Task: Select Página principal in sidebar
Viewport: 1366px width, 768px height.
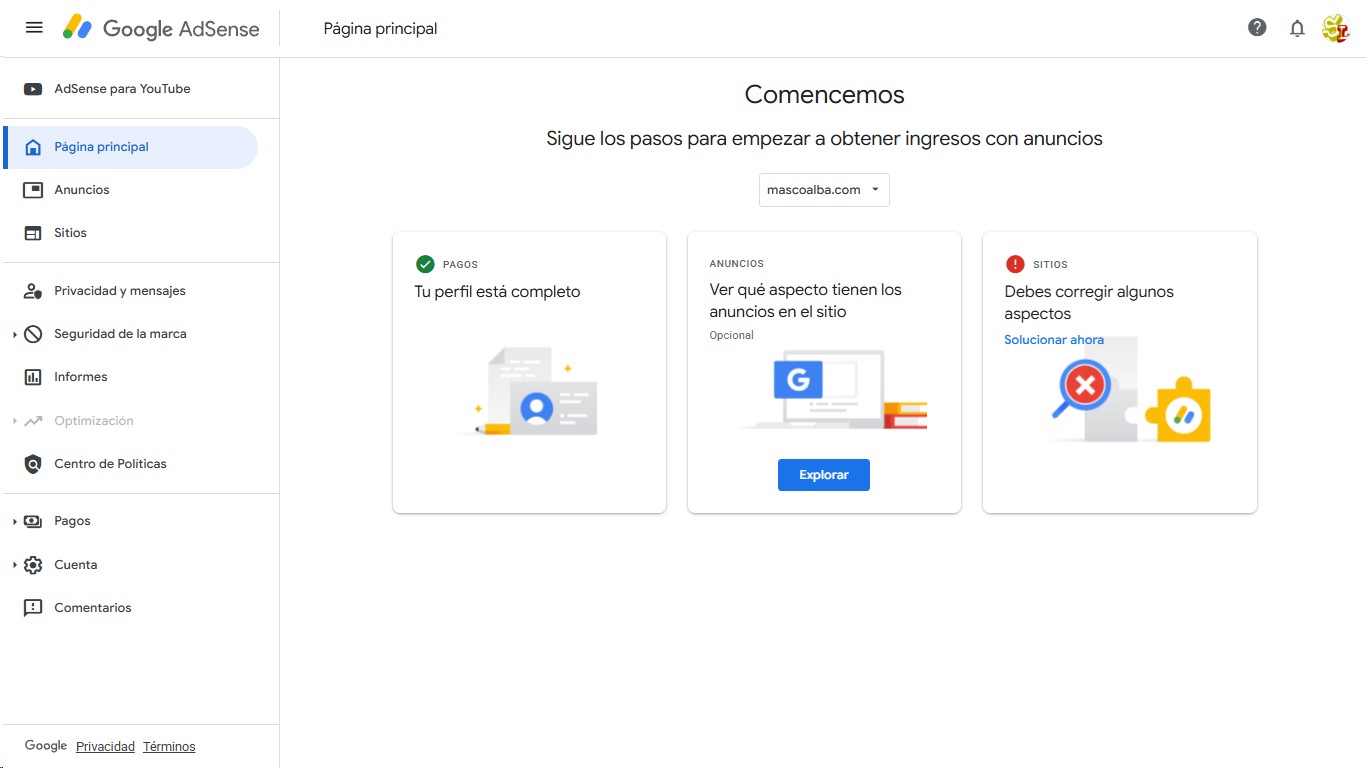Action: (x=130, y=147)
